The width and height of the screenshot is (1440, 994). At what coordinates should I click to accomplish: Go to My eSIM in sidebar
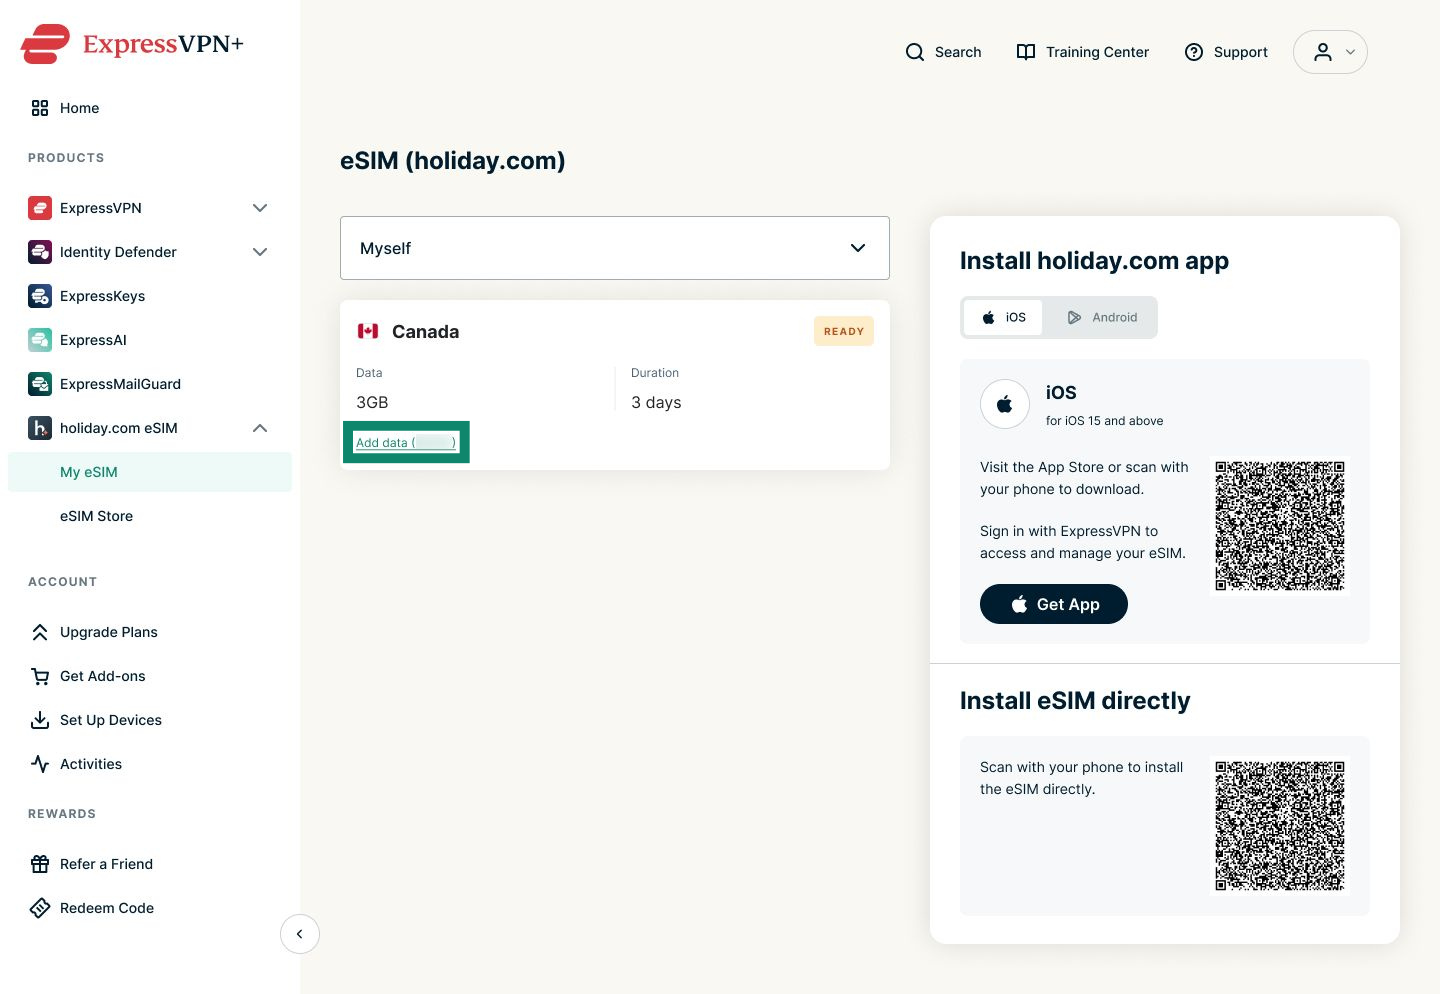[x=150, y=472]
